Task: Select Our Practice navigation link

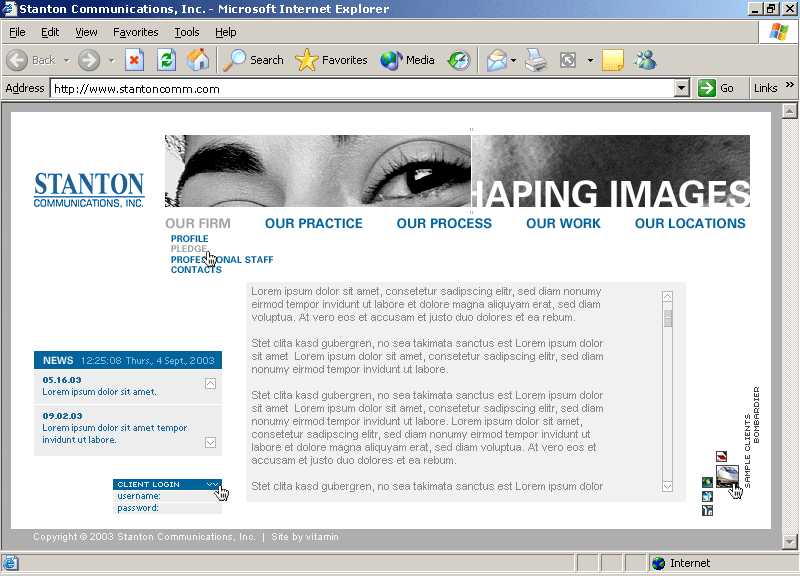Action: pos(313,223)
